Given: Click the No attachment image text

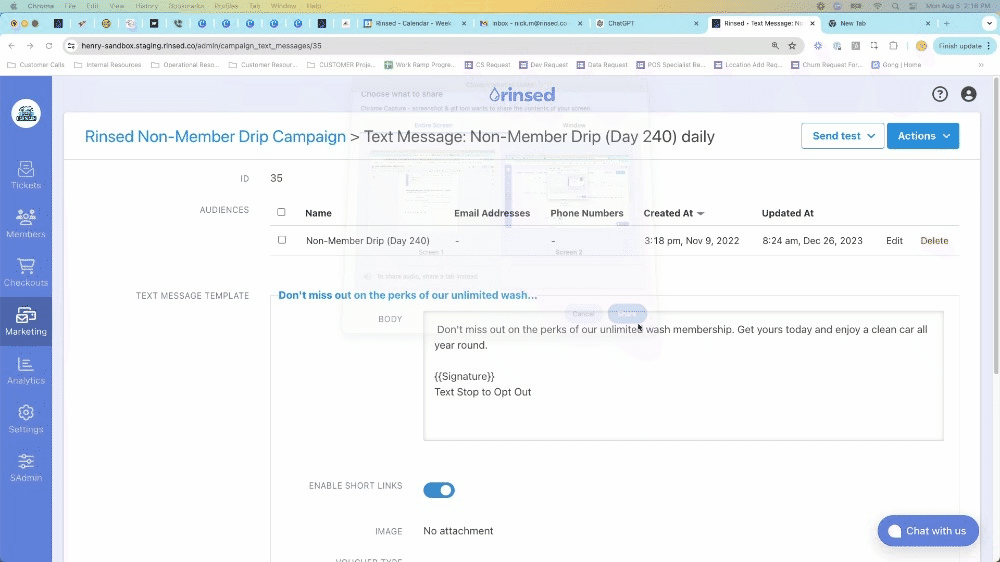Looking at the screenshot, I should coord(458,531).
